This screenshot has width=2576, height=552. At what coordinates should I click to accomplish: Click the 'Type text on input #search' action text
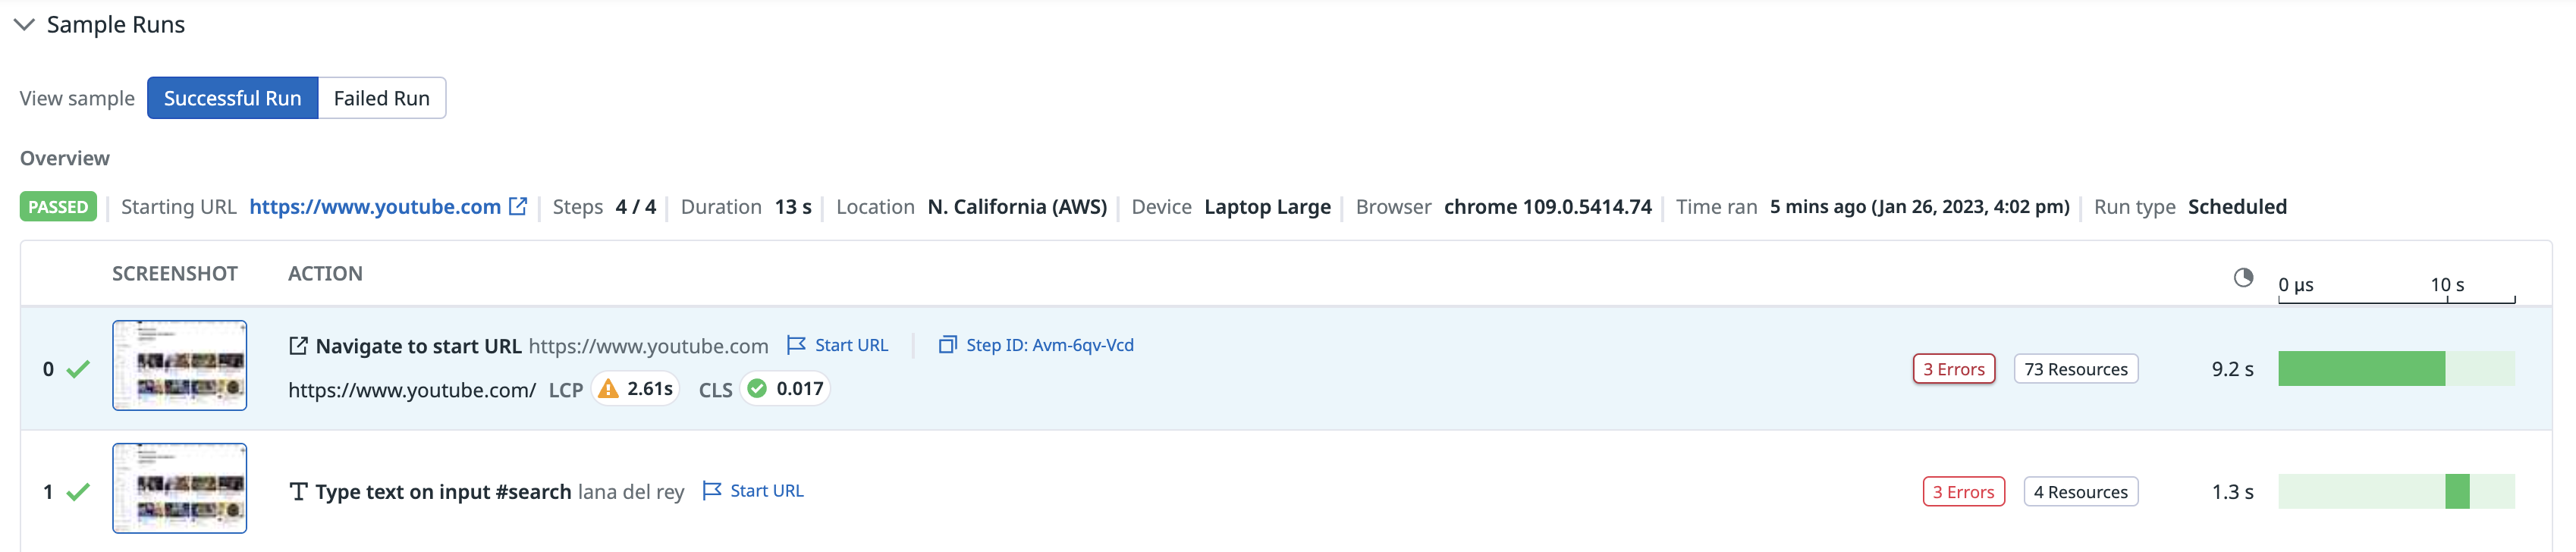(443, 492)
